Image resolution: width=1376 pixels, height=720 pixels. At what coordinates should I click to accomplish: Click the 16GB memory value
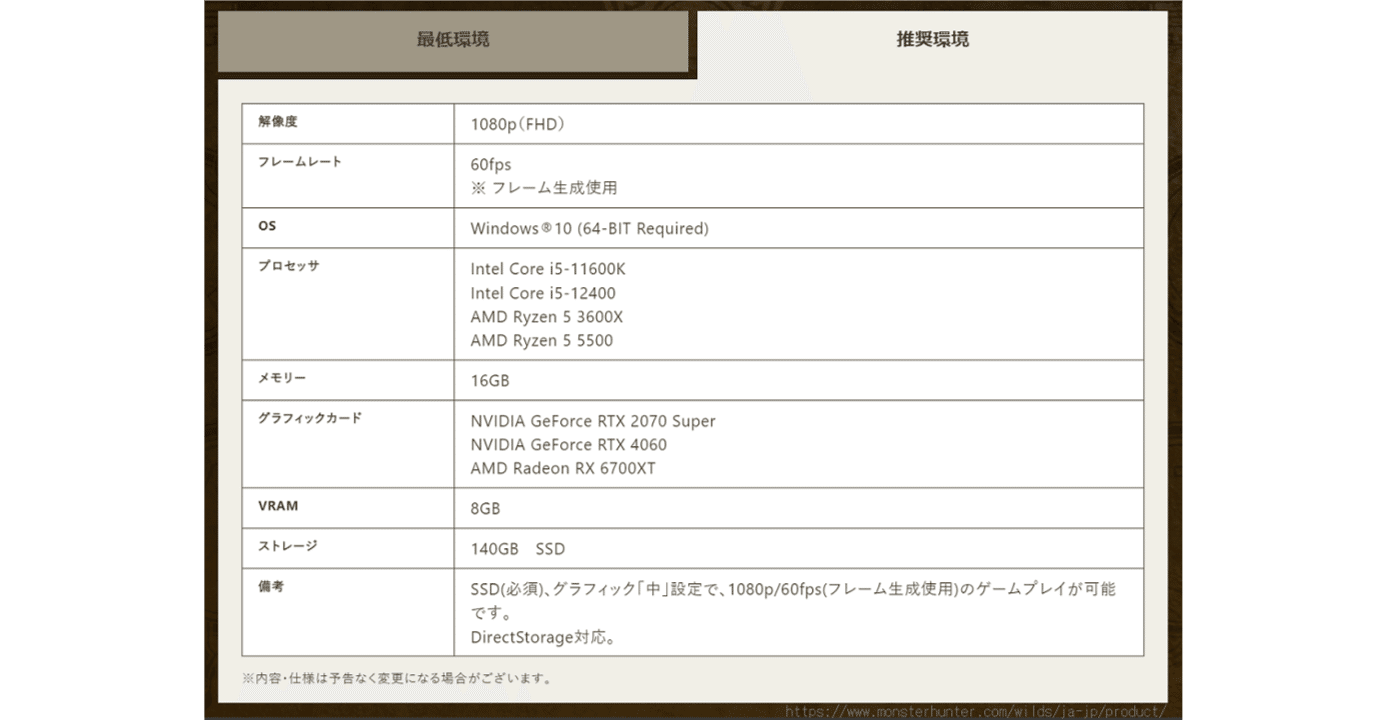point(490,381)
